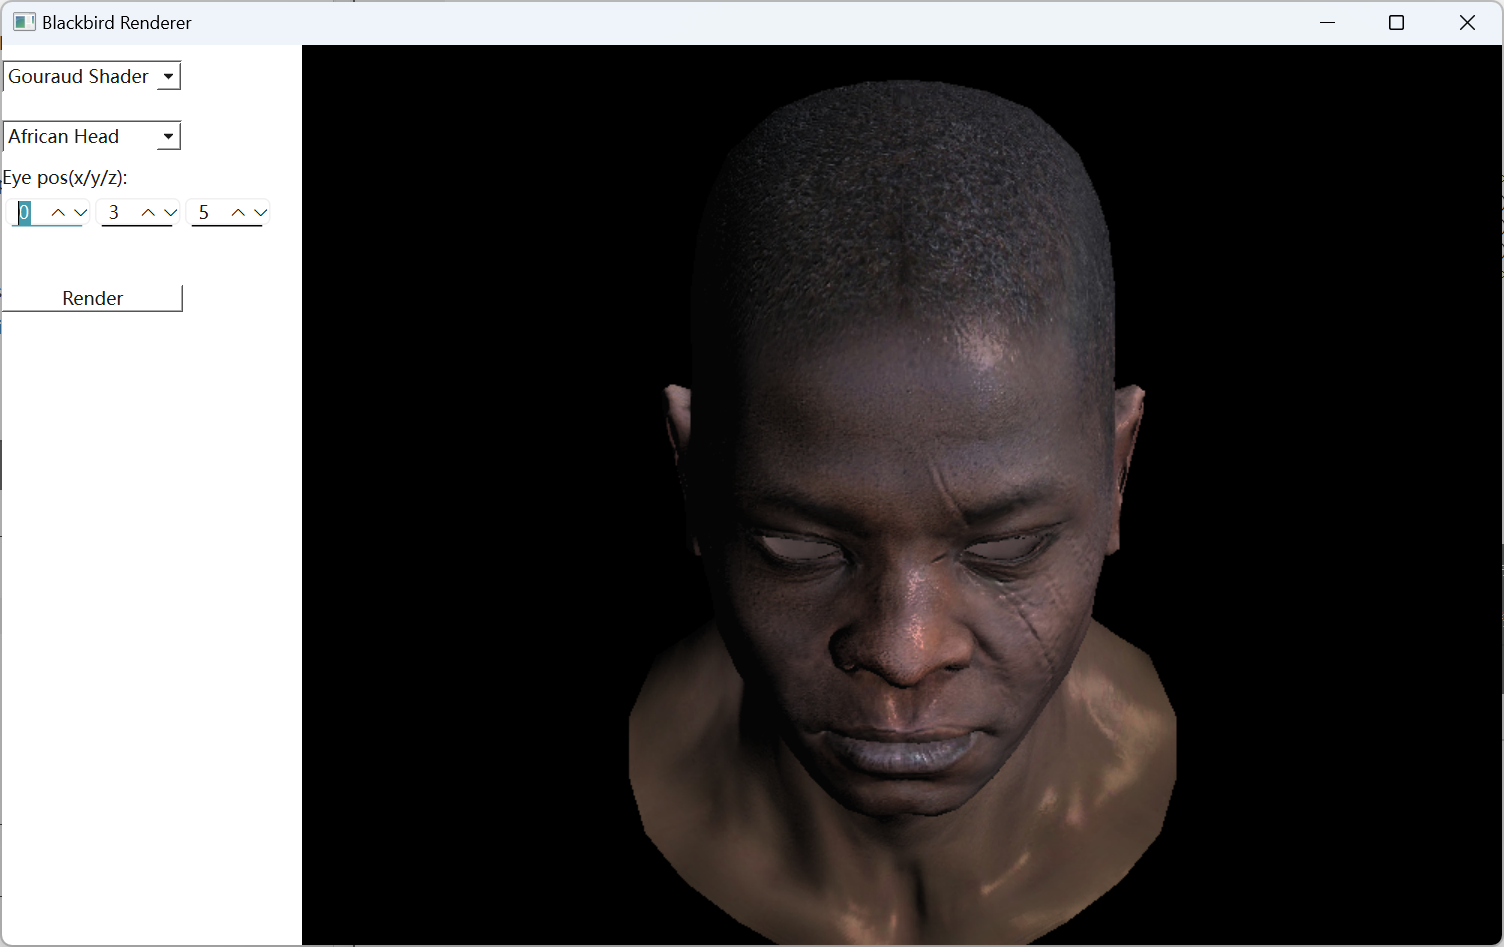Close the Blackbird Renderer window

click(x=1467, y=22)
